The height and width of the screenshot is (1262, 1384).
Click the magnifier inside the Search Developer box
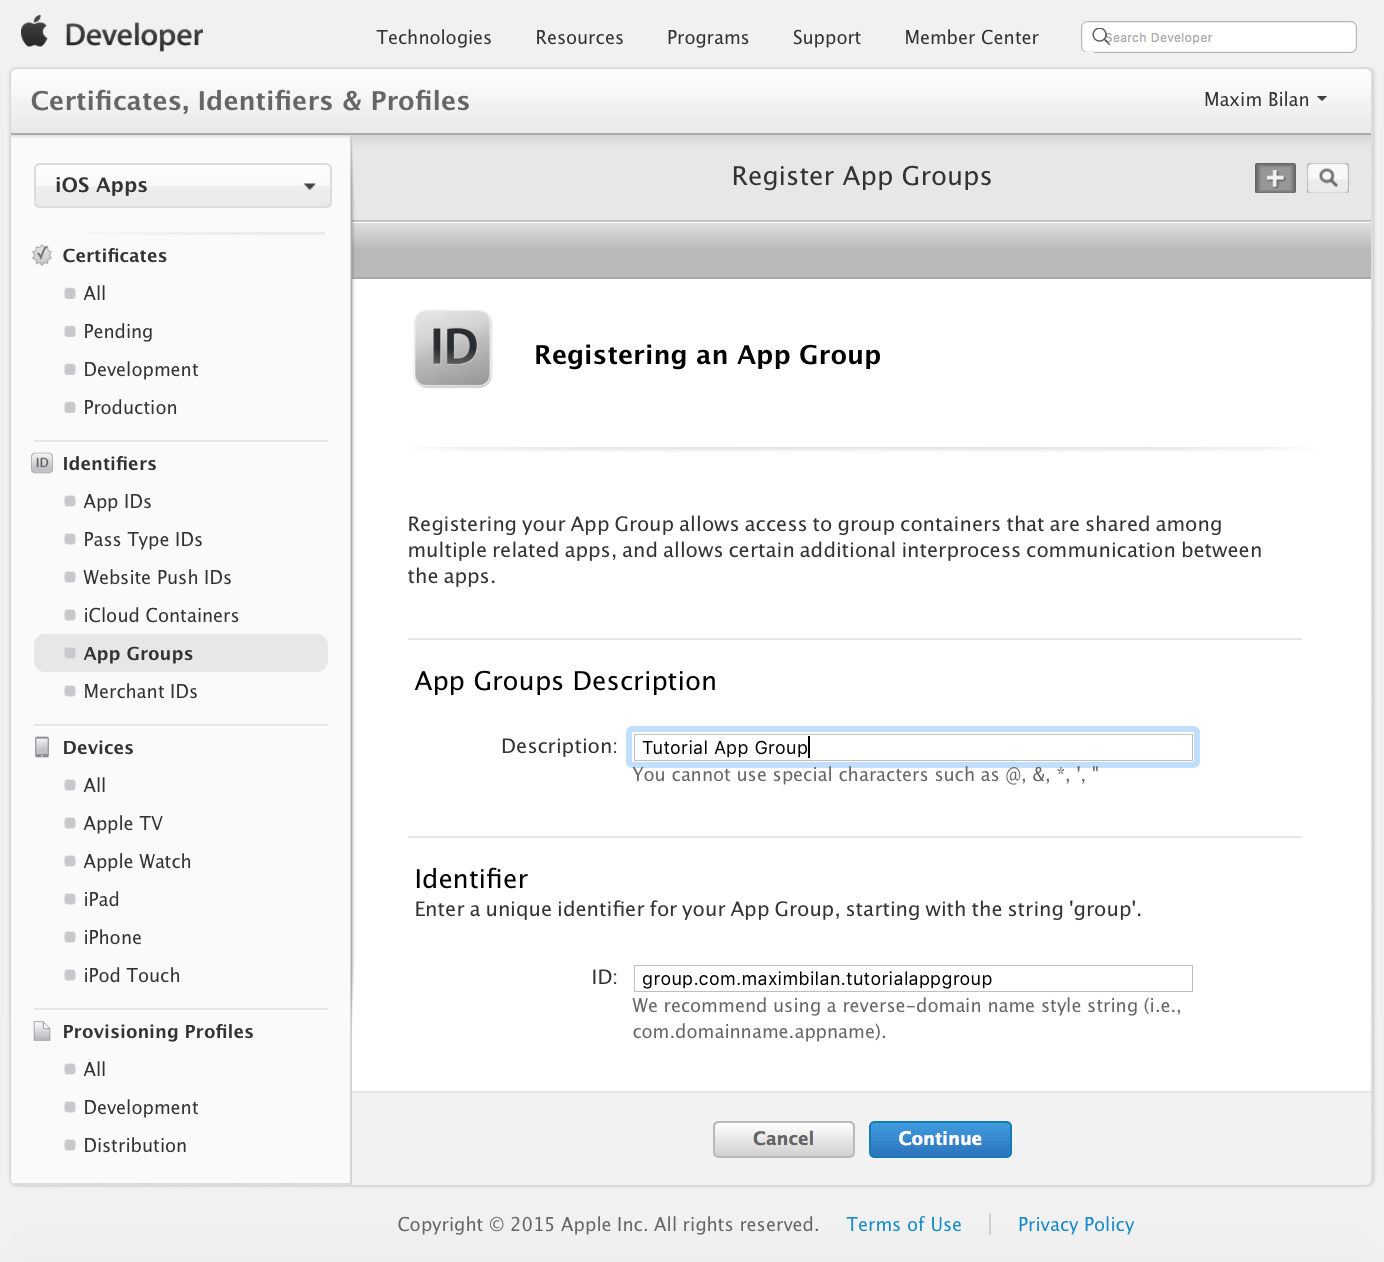(x=1100, y=36)
